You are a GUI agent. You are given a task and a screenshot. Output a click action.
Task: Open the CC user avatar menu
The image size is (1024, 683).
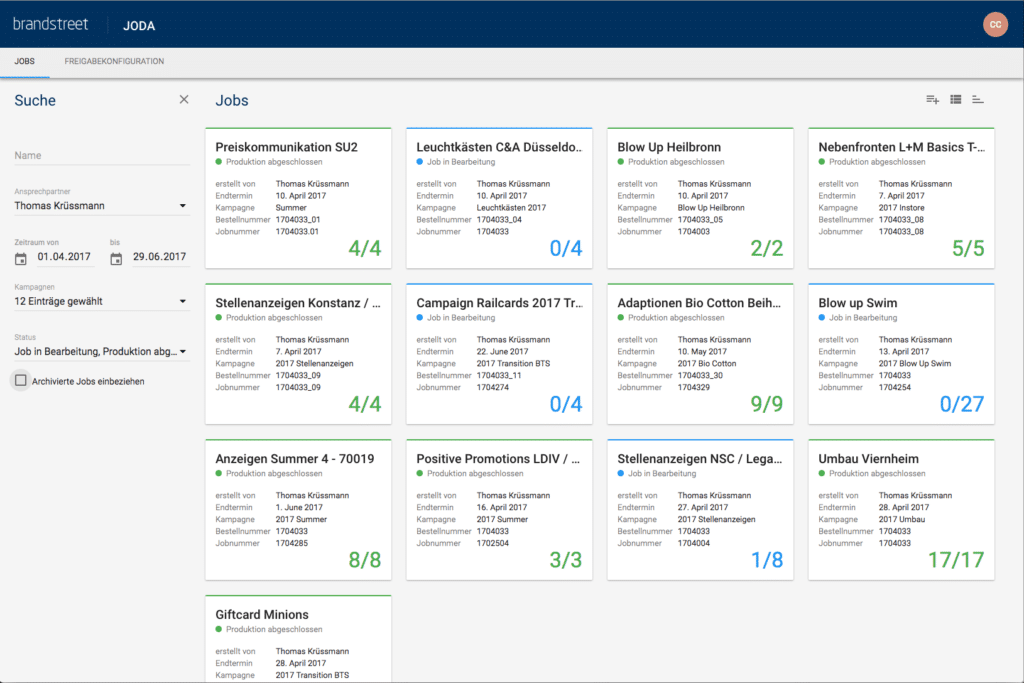tap(995, 24)
